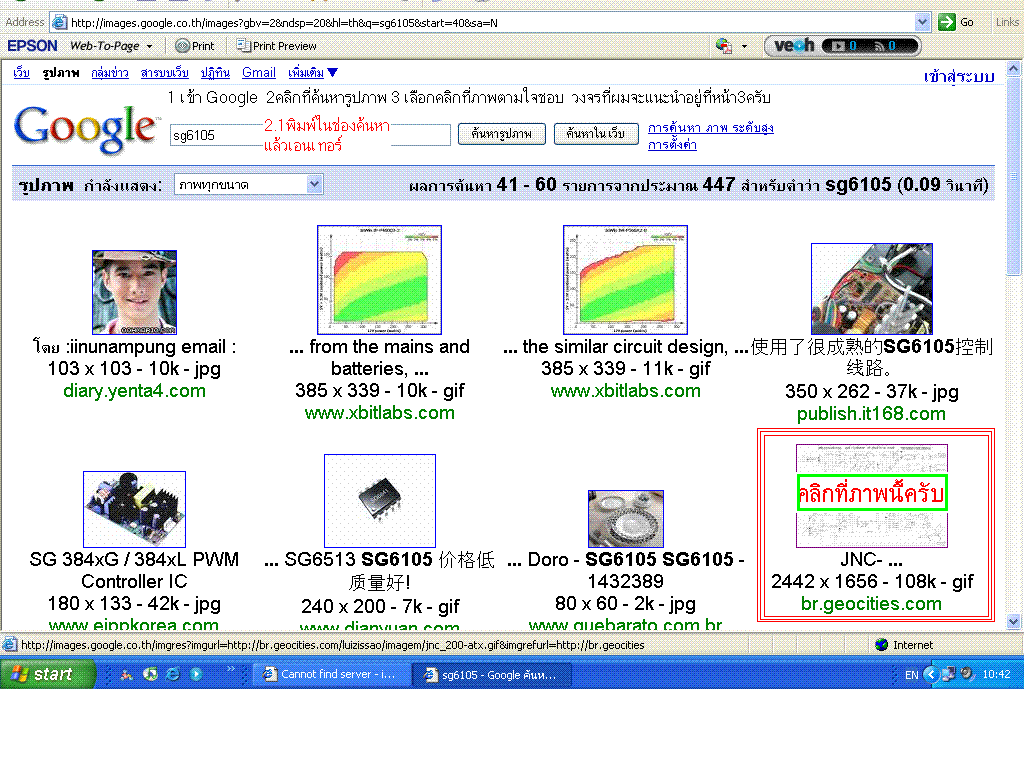Expand the Web-To-Page dropdown arrow
Viewport: 1024px width, 768px height.
pyautogui.click(x=150, y=46)
